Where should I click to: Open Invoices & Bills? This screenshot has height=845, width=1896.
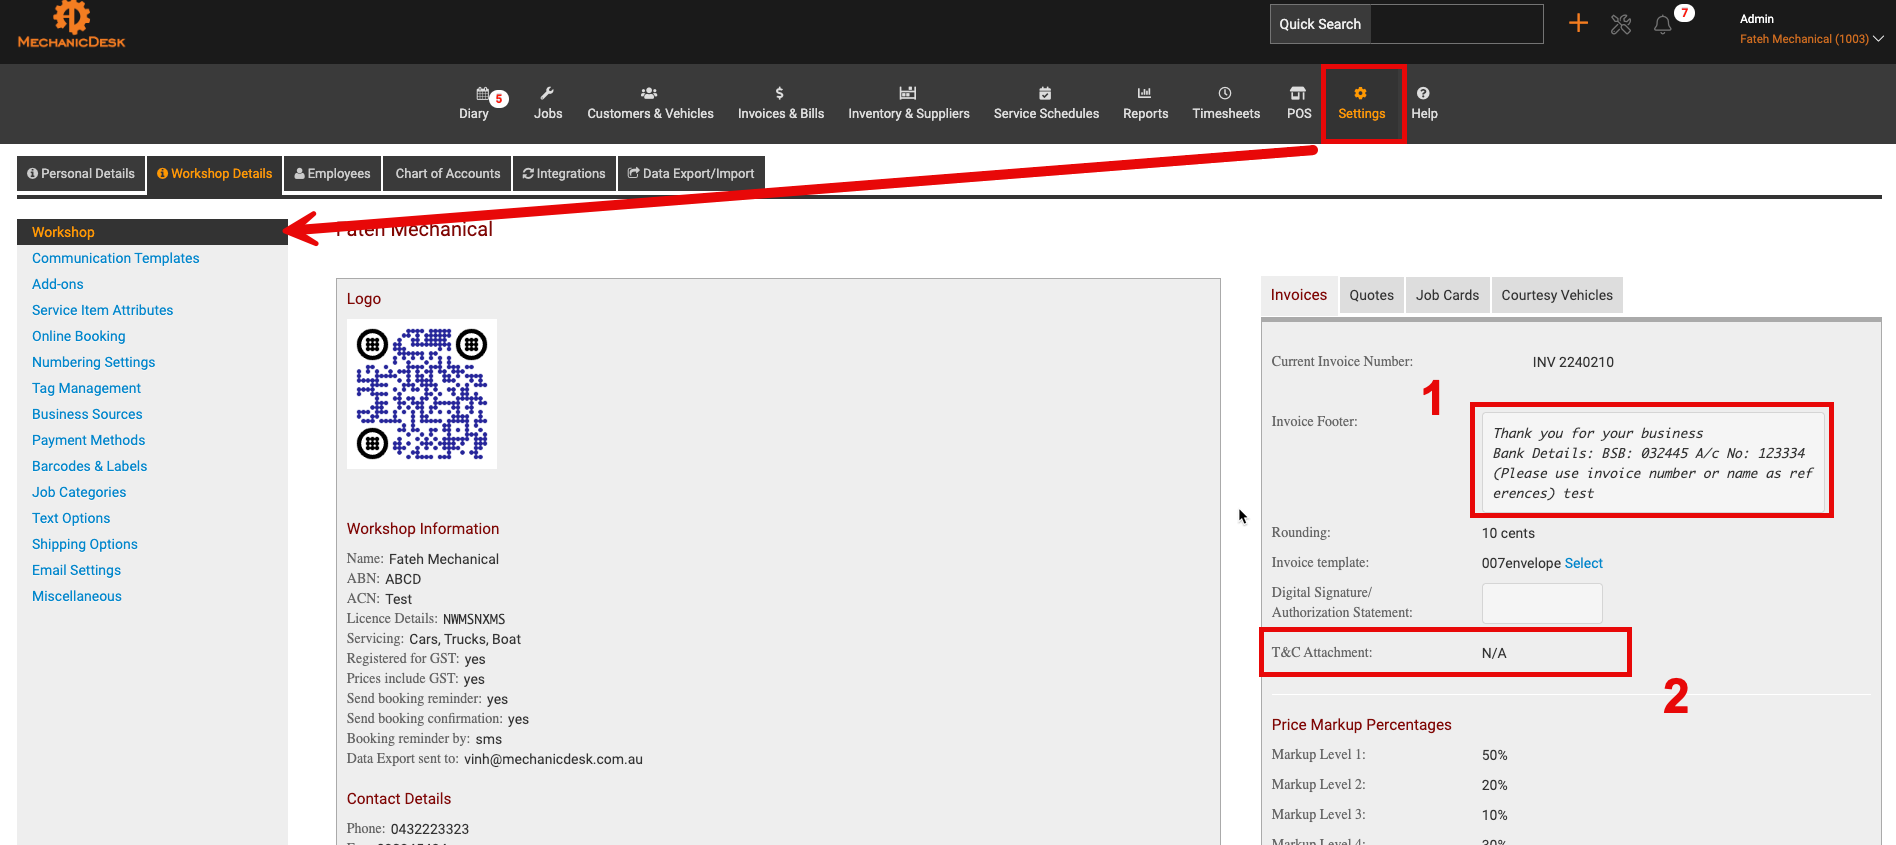coord(781,104)
